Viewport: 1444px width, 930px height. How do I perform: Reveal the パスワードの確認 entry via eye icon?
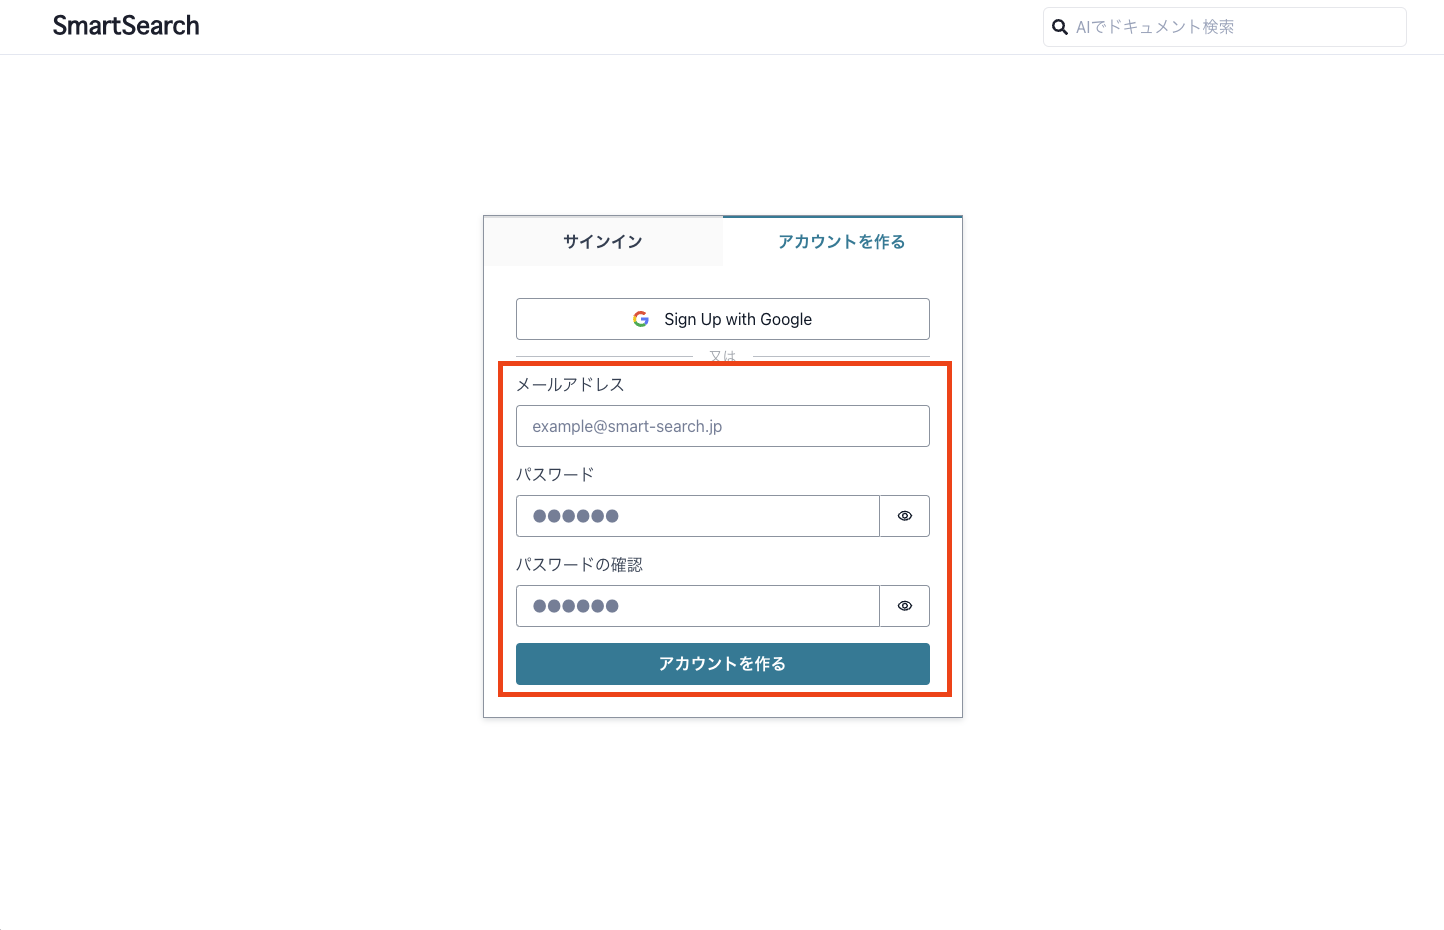(x=905, y=606)
